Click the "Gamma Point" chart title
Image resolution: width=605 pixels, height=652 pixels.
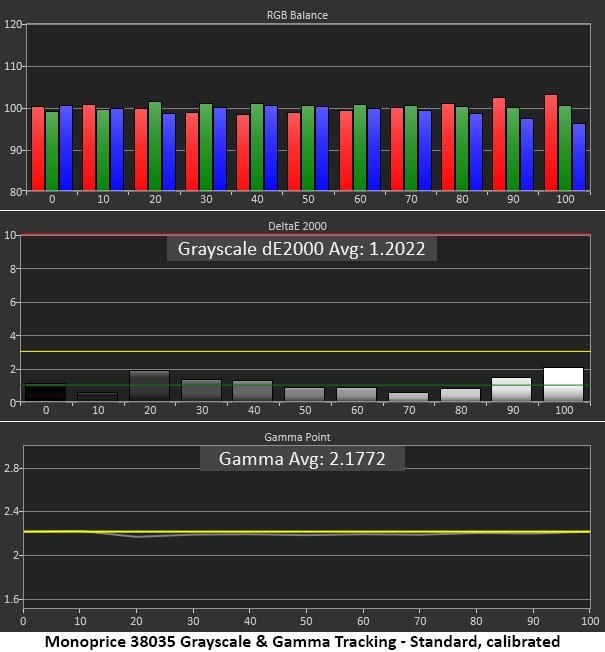point(297,437)
